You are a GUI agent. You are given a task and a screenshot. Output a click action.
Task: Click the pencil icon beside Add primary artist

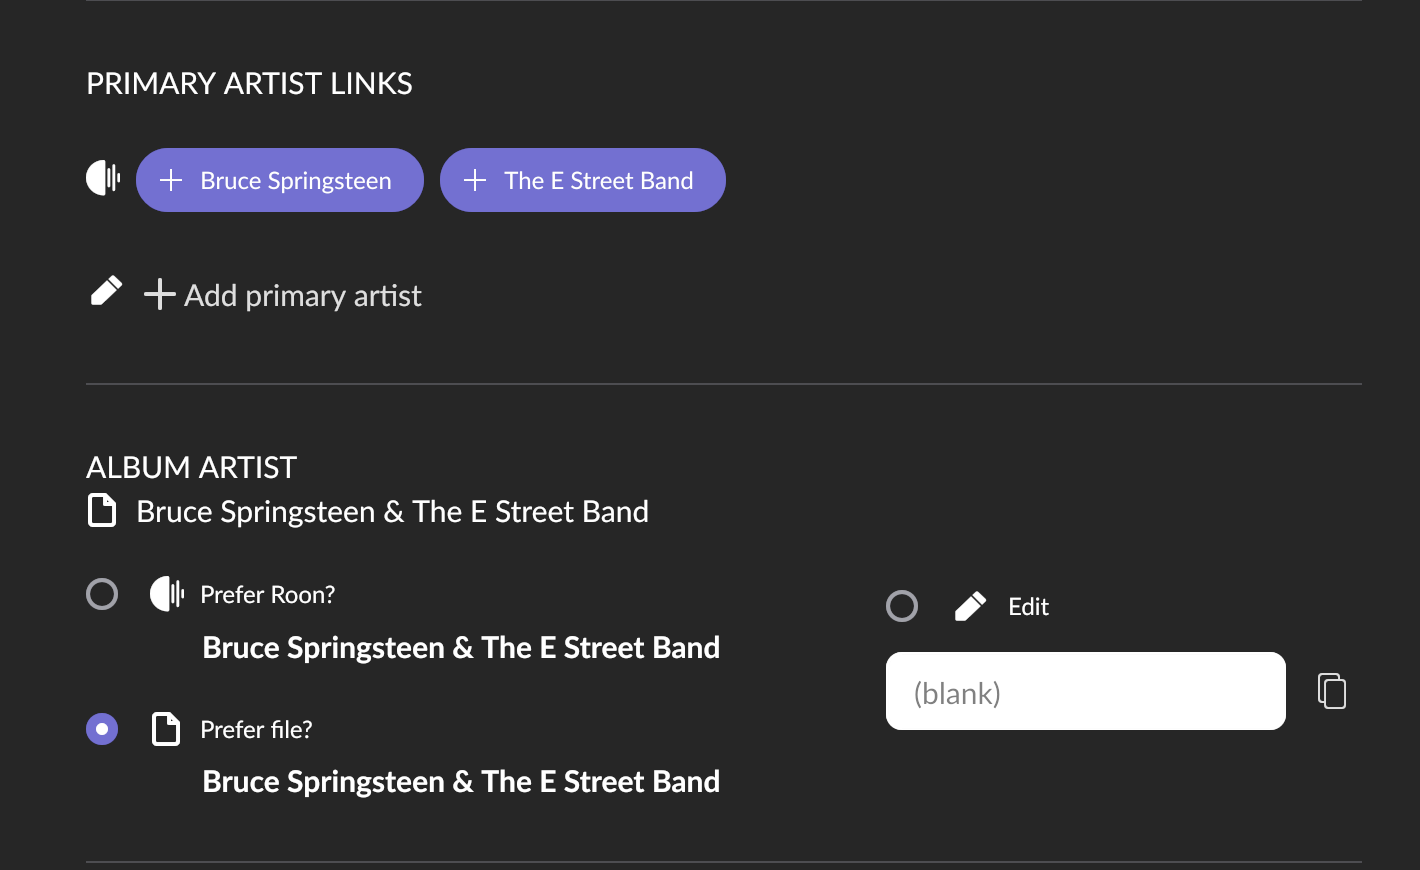click(x=106, y=291)
